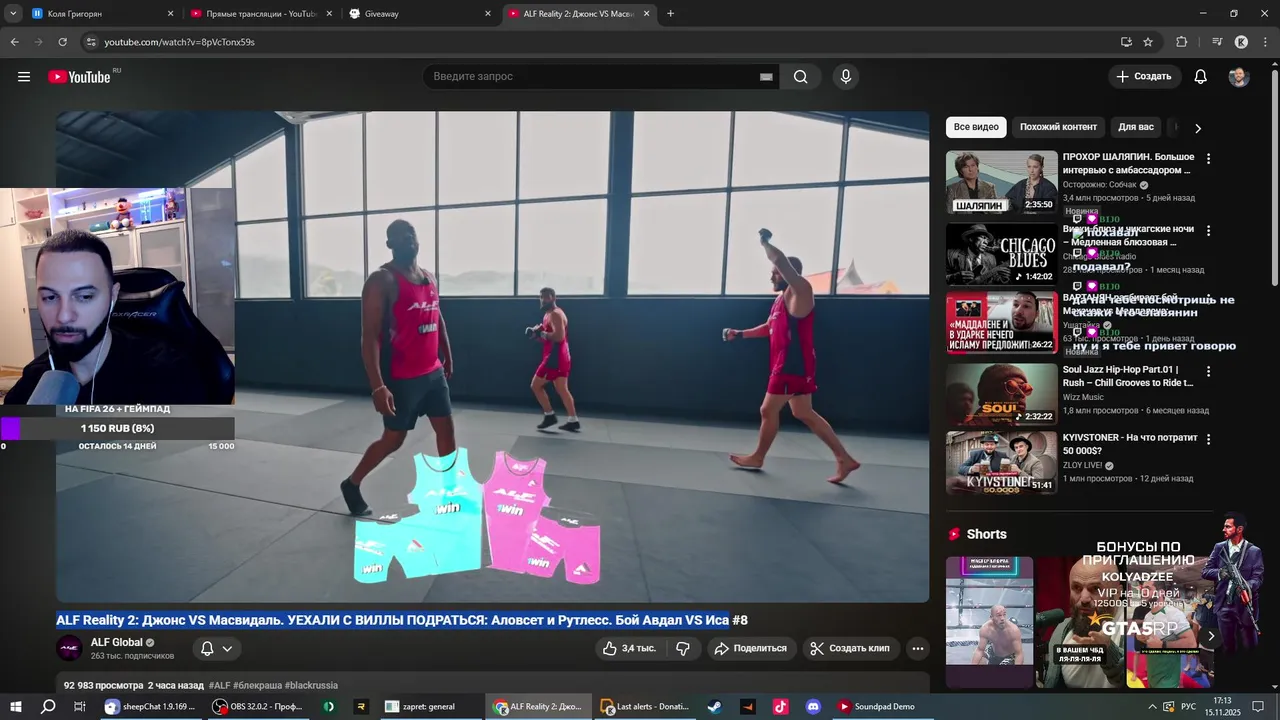Image resolution: width=1280 pixels, height=720 pixels.
Task: Open media controls icon in browser toolbar
Action: point(1217,42)
